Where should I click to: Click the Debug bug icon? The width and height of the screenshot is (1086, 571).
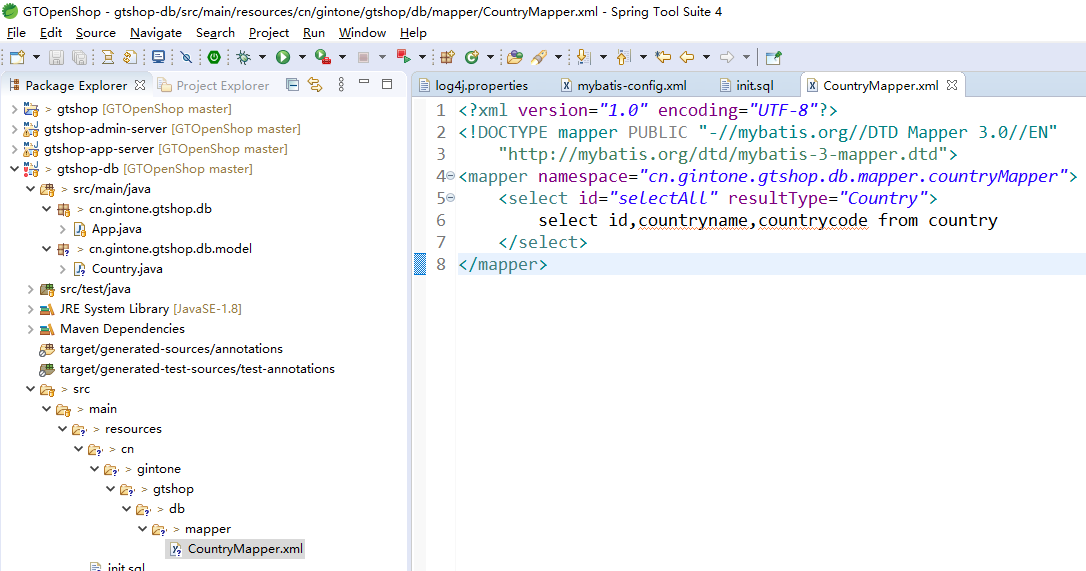(243, 58)
